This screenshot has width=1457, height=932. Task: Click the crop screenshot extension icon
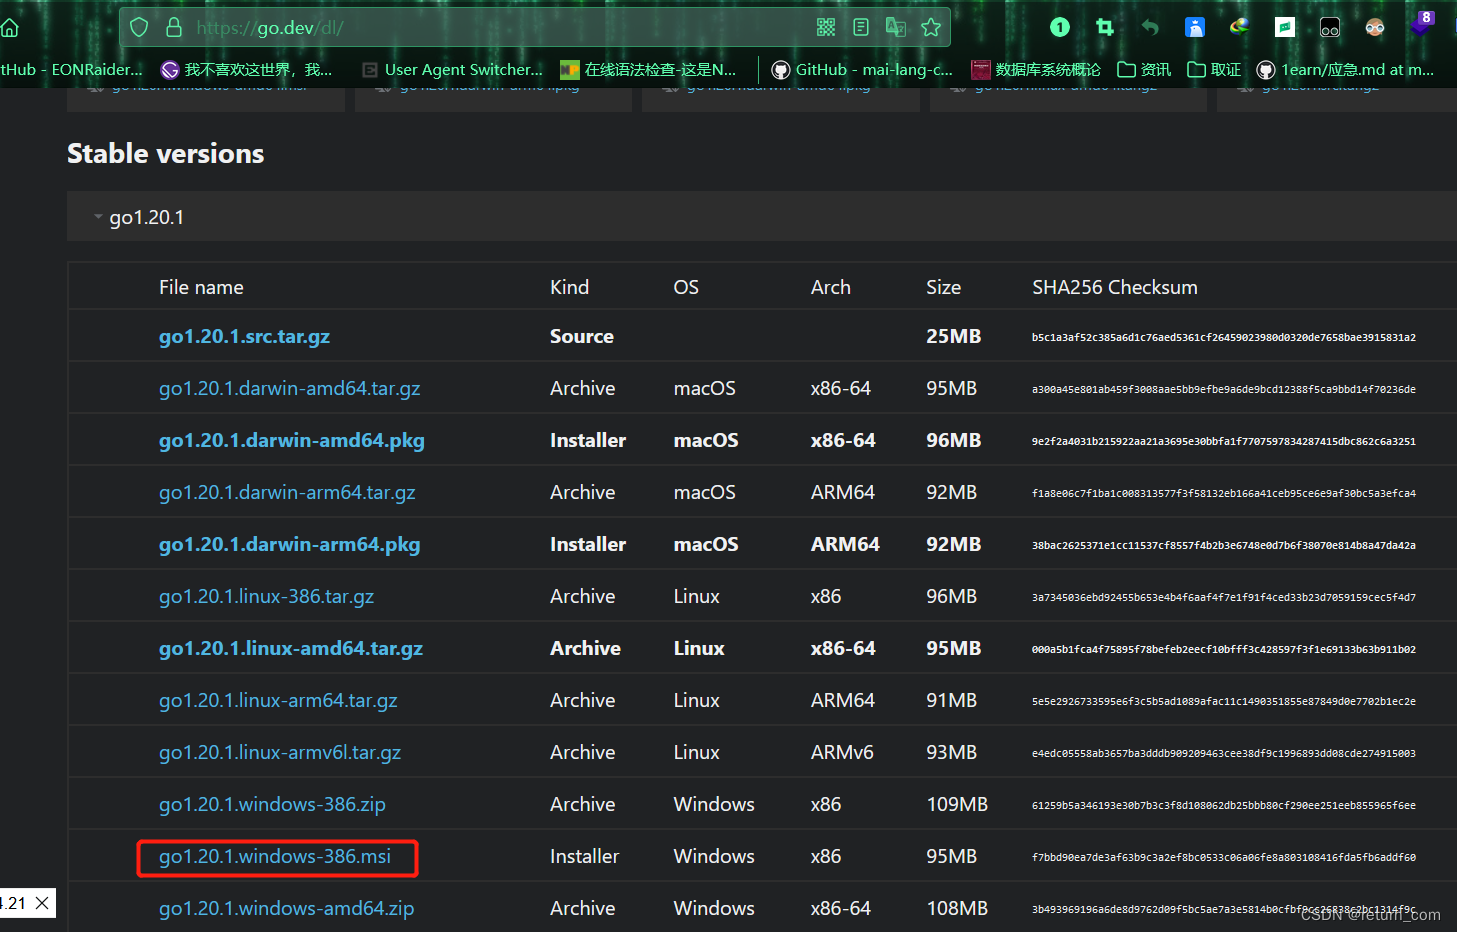coord(1105,27)
